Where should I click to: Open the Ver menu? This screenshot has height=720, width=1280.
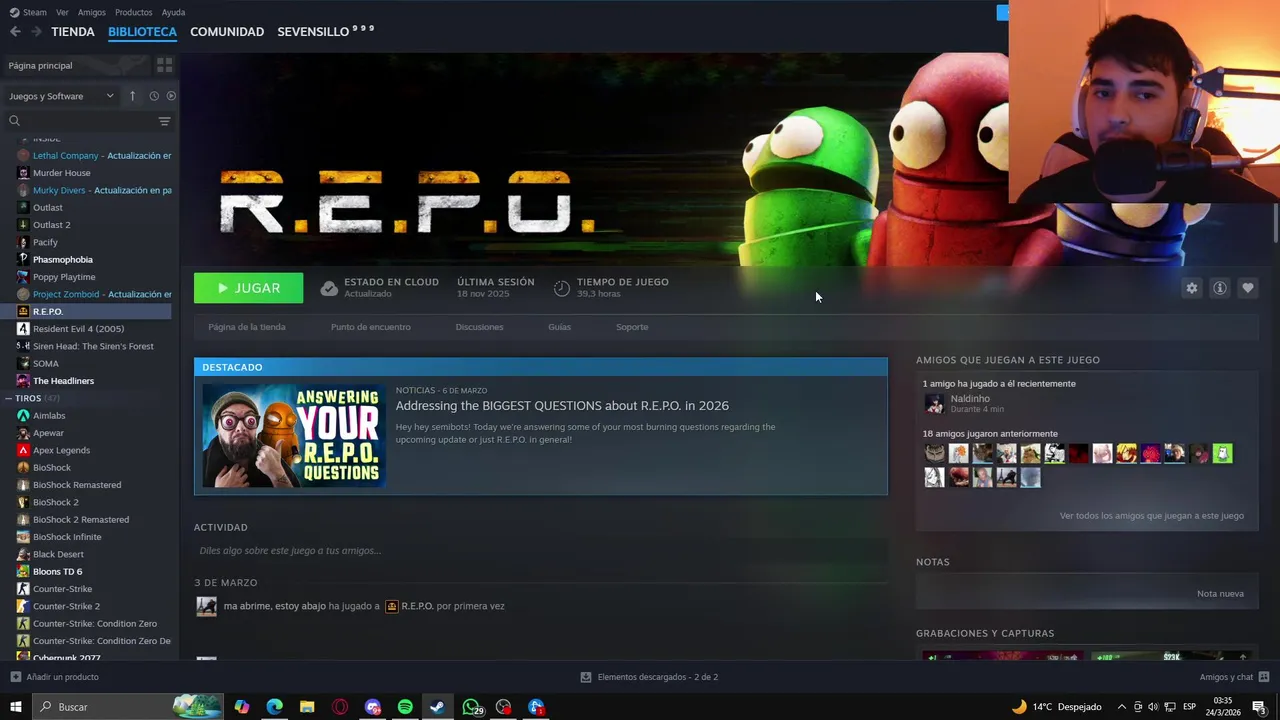point(62,12)
